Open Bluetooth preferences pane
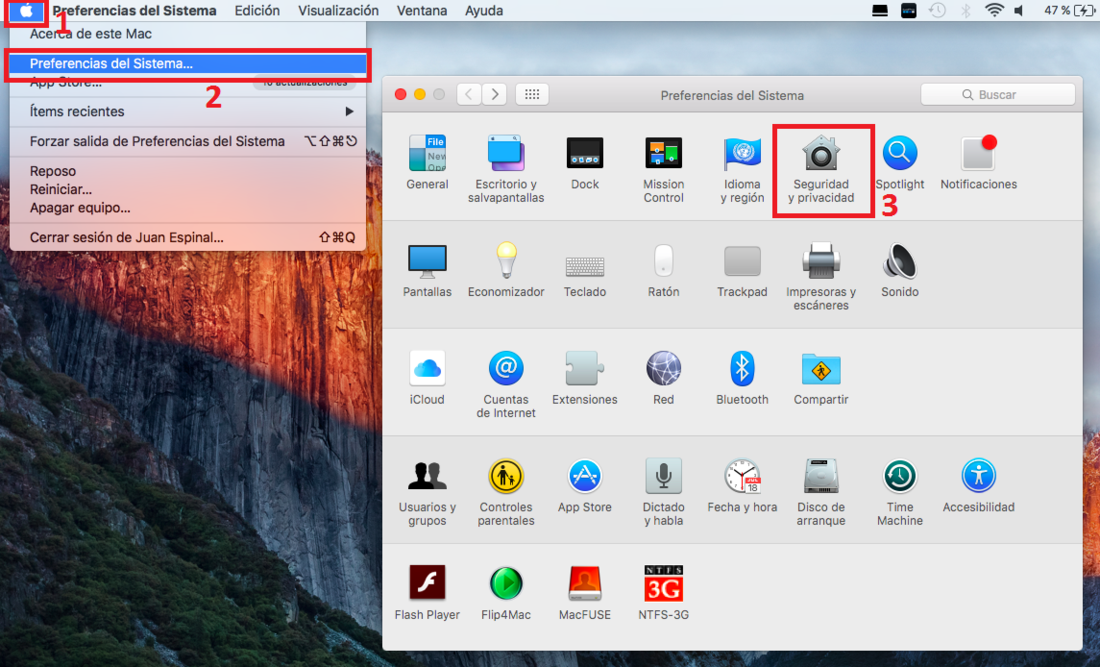Image resolution: width=1100 pixels, height=667 pixels. 742,378
